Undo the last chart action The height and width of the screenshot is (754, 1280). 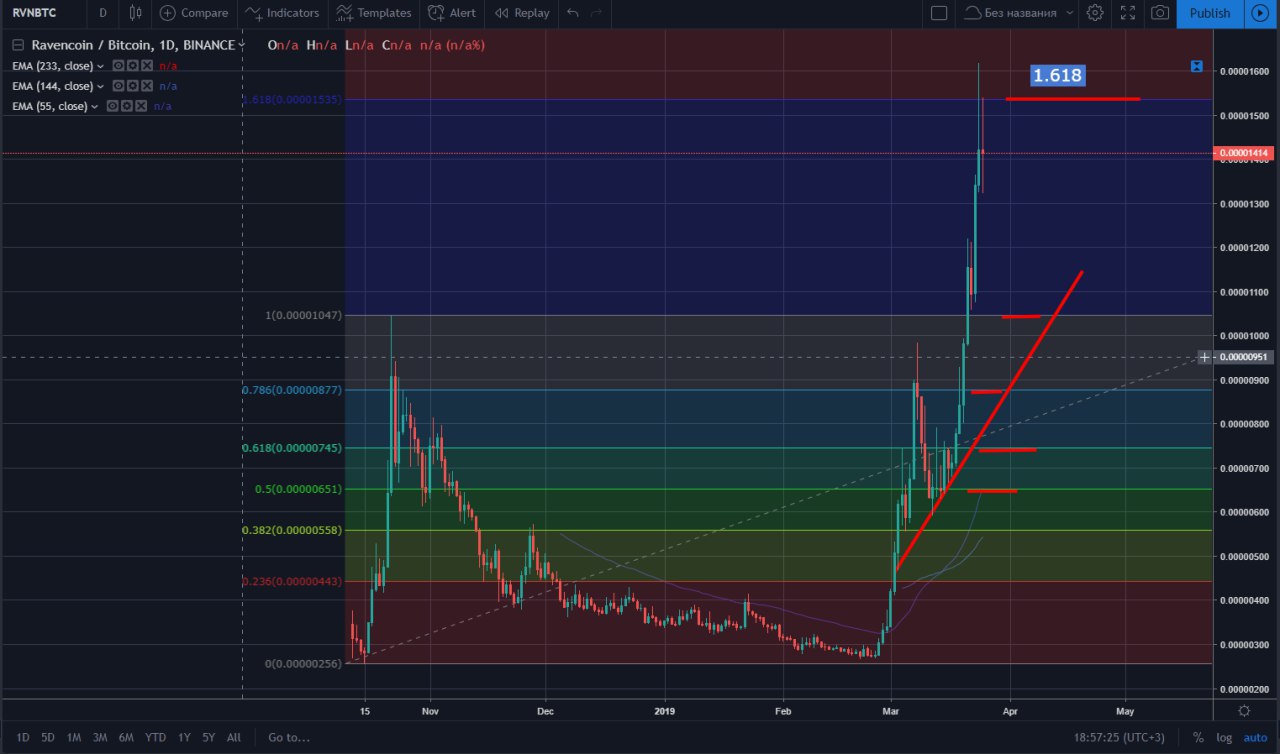point(572,13)
